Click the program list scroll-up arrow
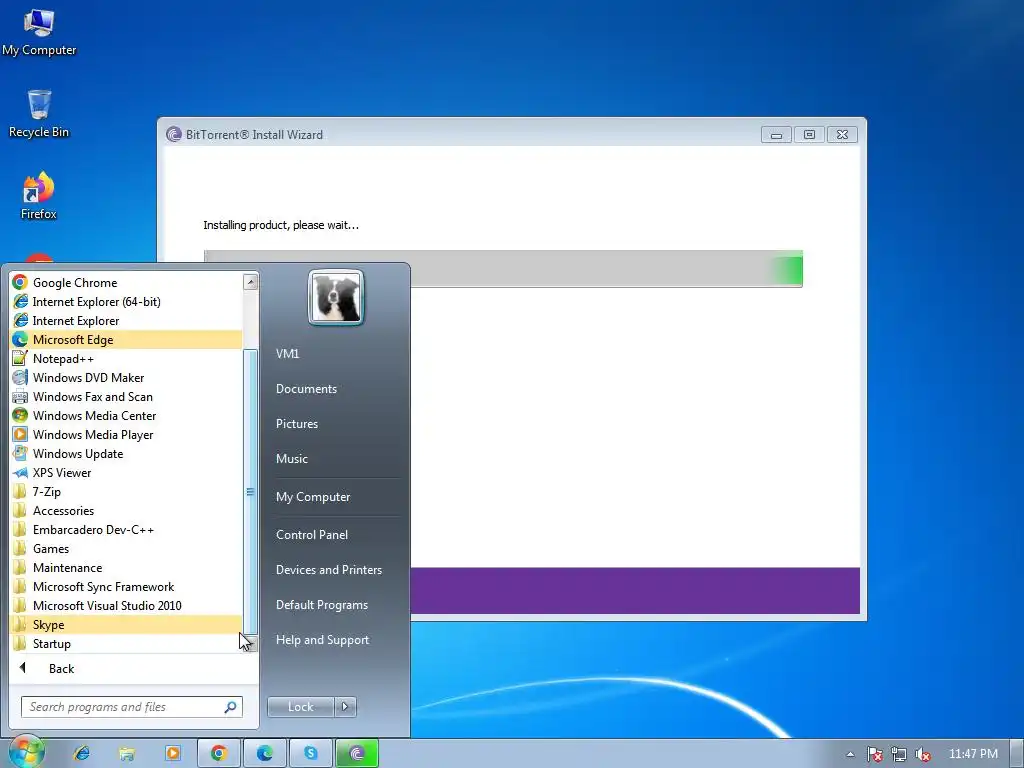The width and height of the screenshot is (1024, 768). 250,281
